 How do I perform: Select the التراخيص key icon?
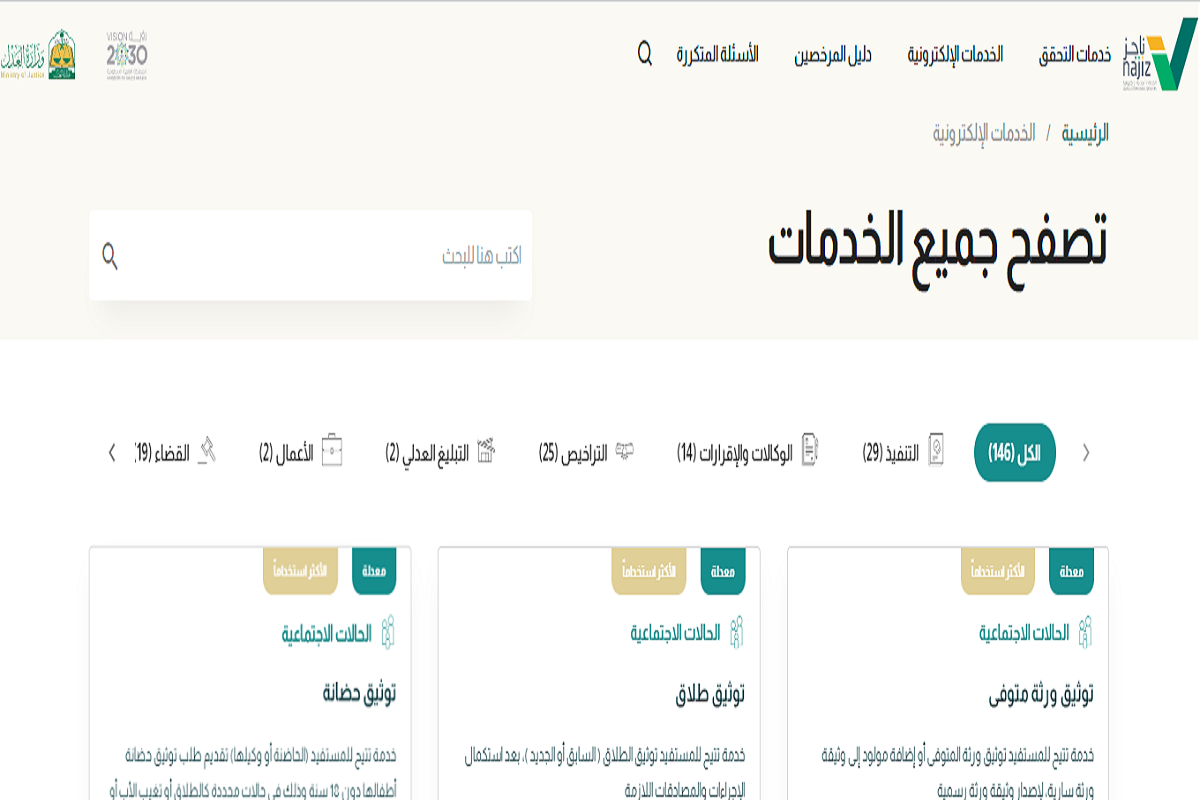(x=625, y=452)
